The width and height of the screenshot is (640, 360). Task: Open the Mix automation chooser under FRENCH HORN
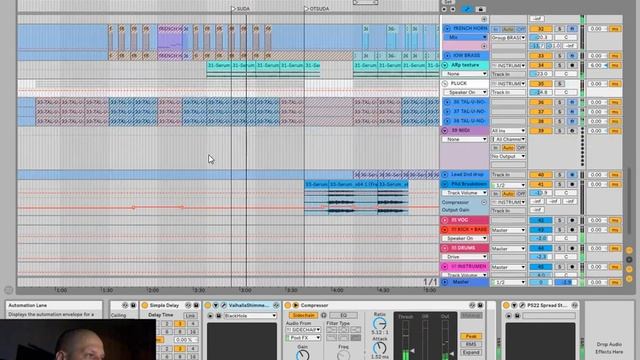pyautogui.click(x=465, y=37)
